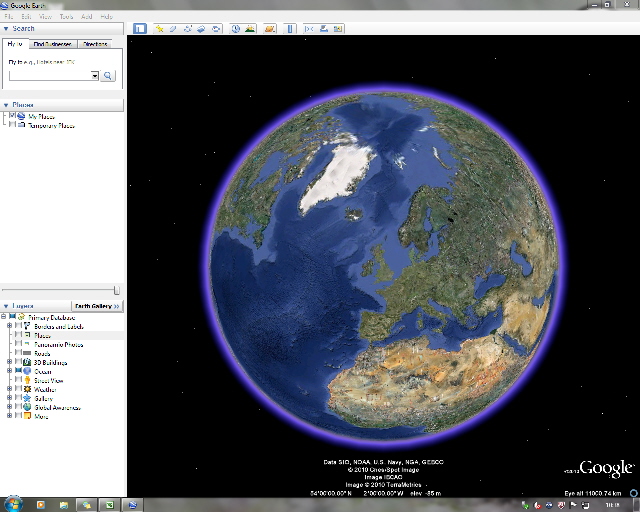Switch to the Find Businesses tab
The image size is (640, 512).
coord(53,44)
